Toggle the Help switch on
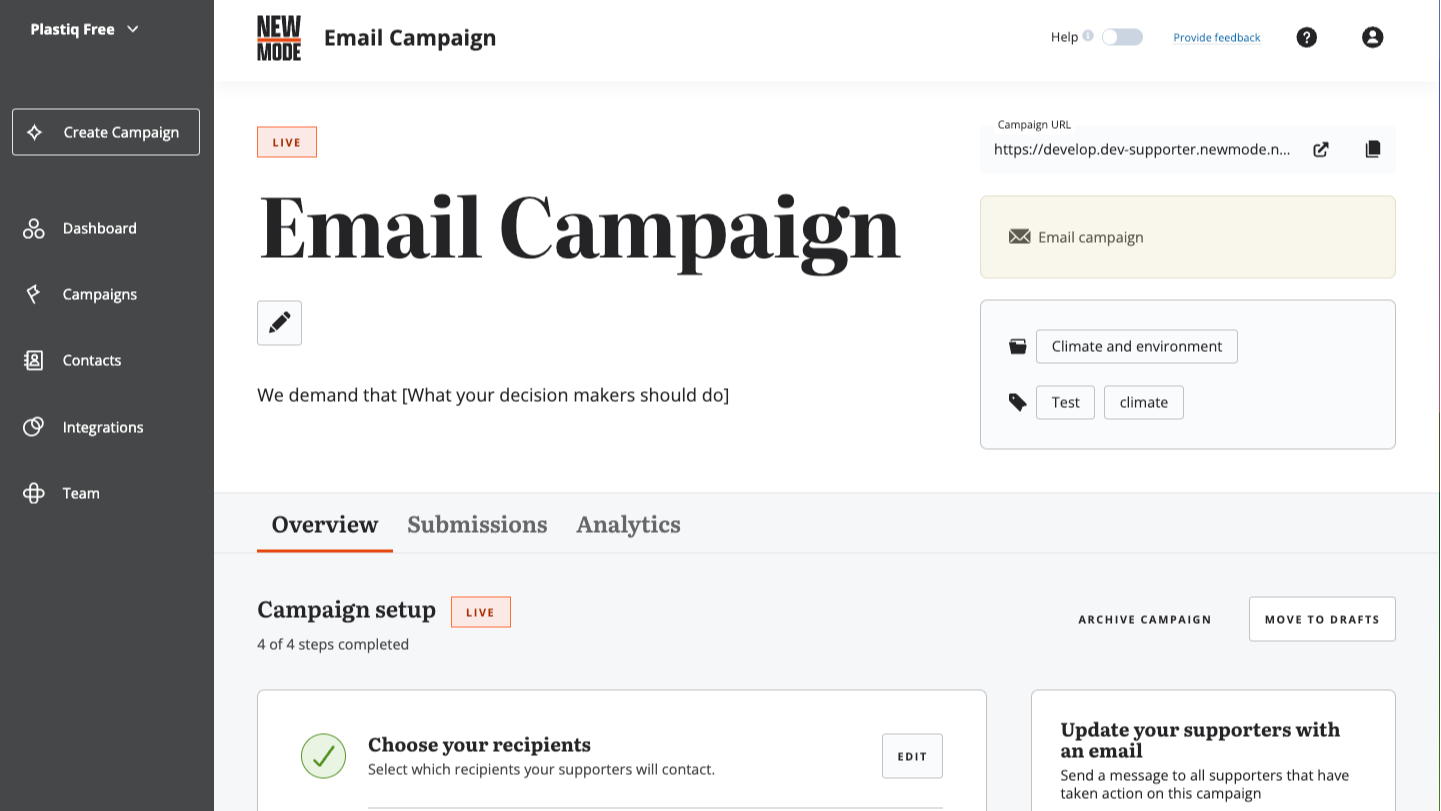The height and width of the screenshot is (811, 1441). [x=1122, y=37]
